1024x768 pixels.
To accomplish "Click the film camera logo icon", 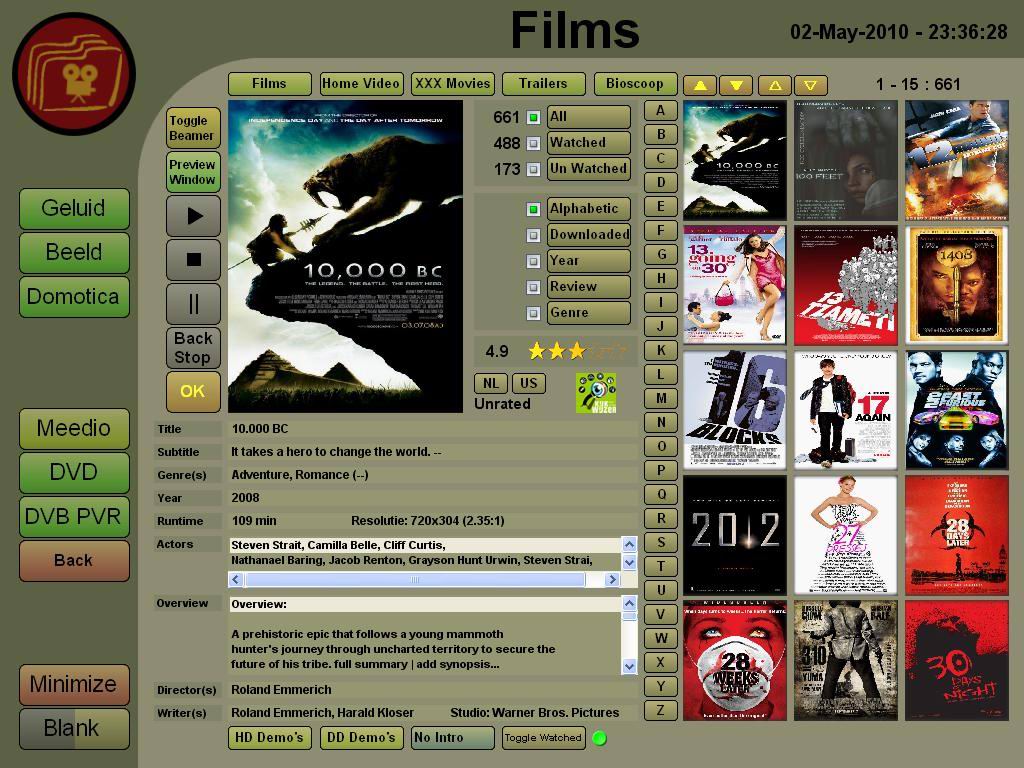I will 74,74.
